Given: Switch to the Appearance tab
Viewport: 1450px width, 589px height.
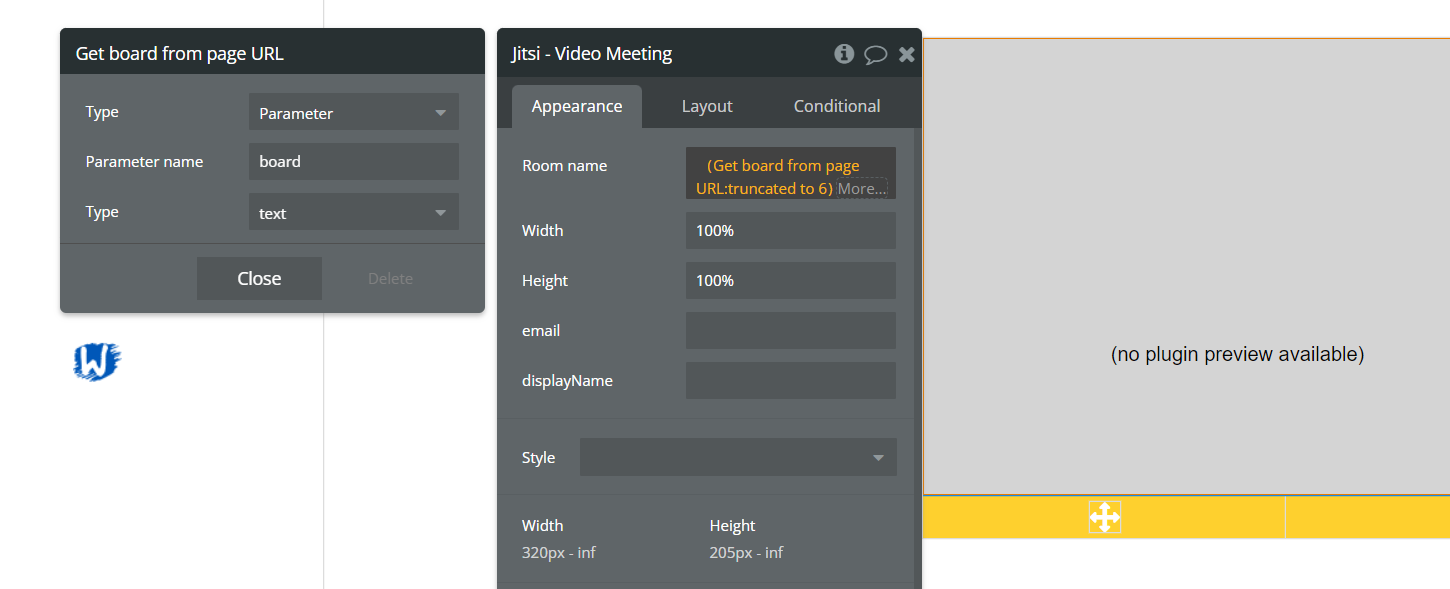Looking at the screenshot, I should pyautogui.click(x=577, y=106).
